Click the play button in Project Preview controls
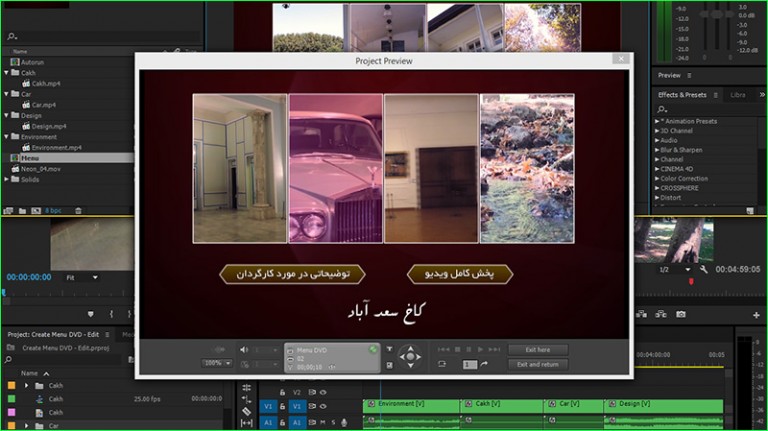768x431 pixels. coord(480,349)
